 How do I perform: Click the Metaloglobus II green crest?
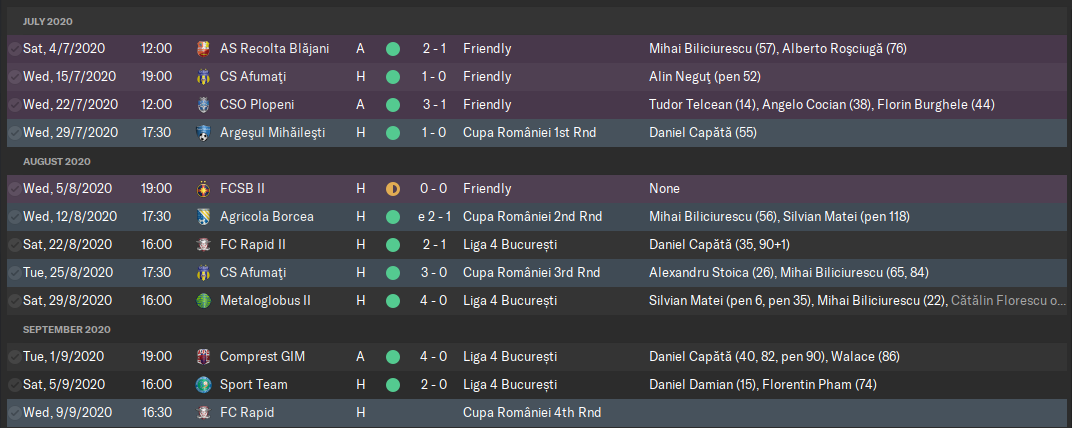(202, 301)
